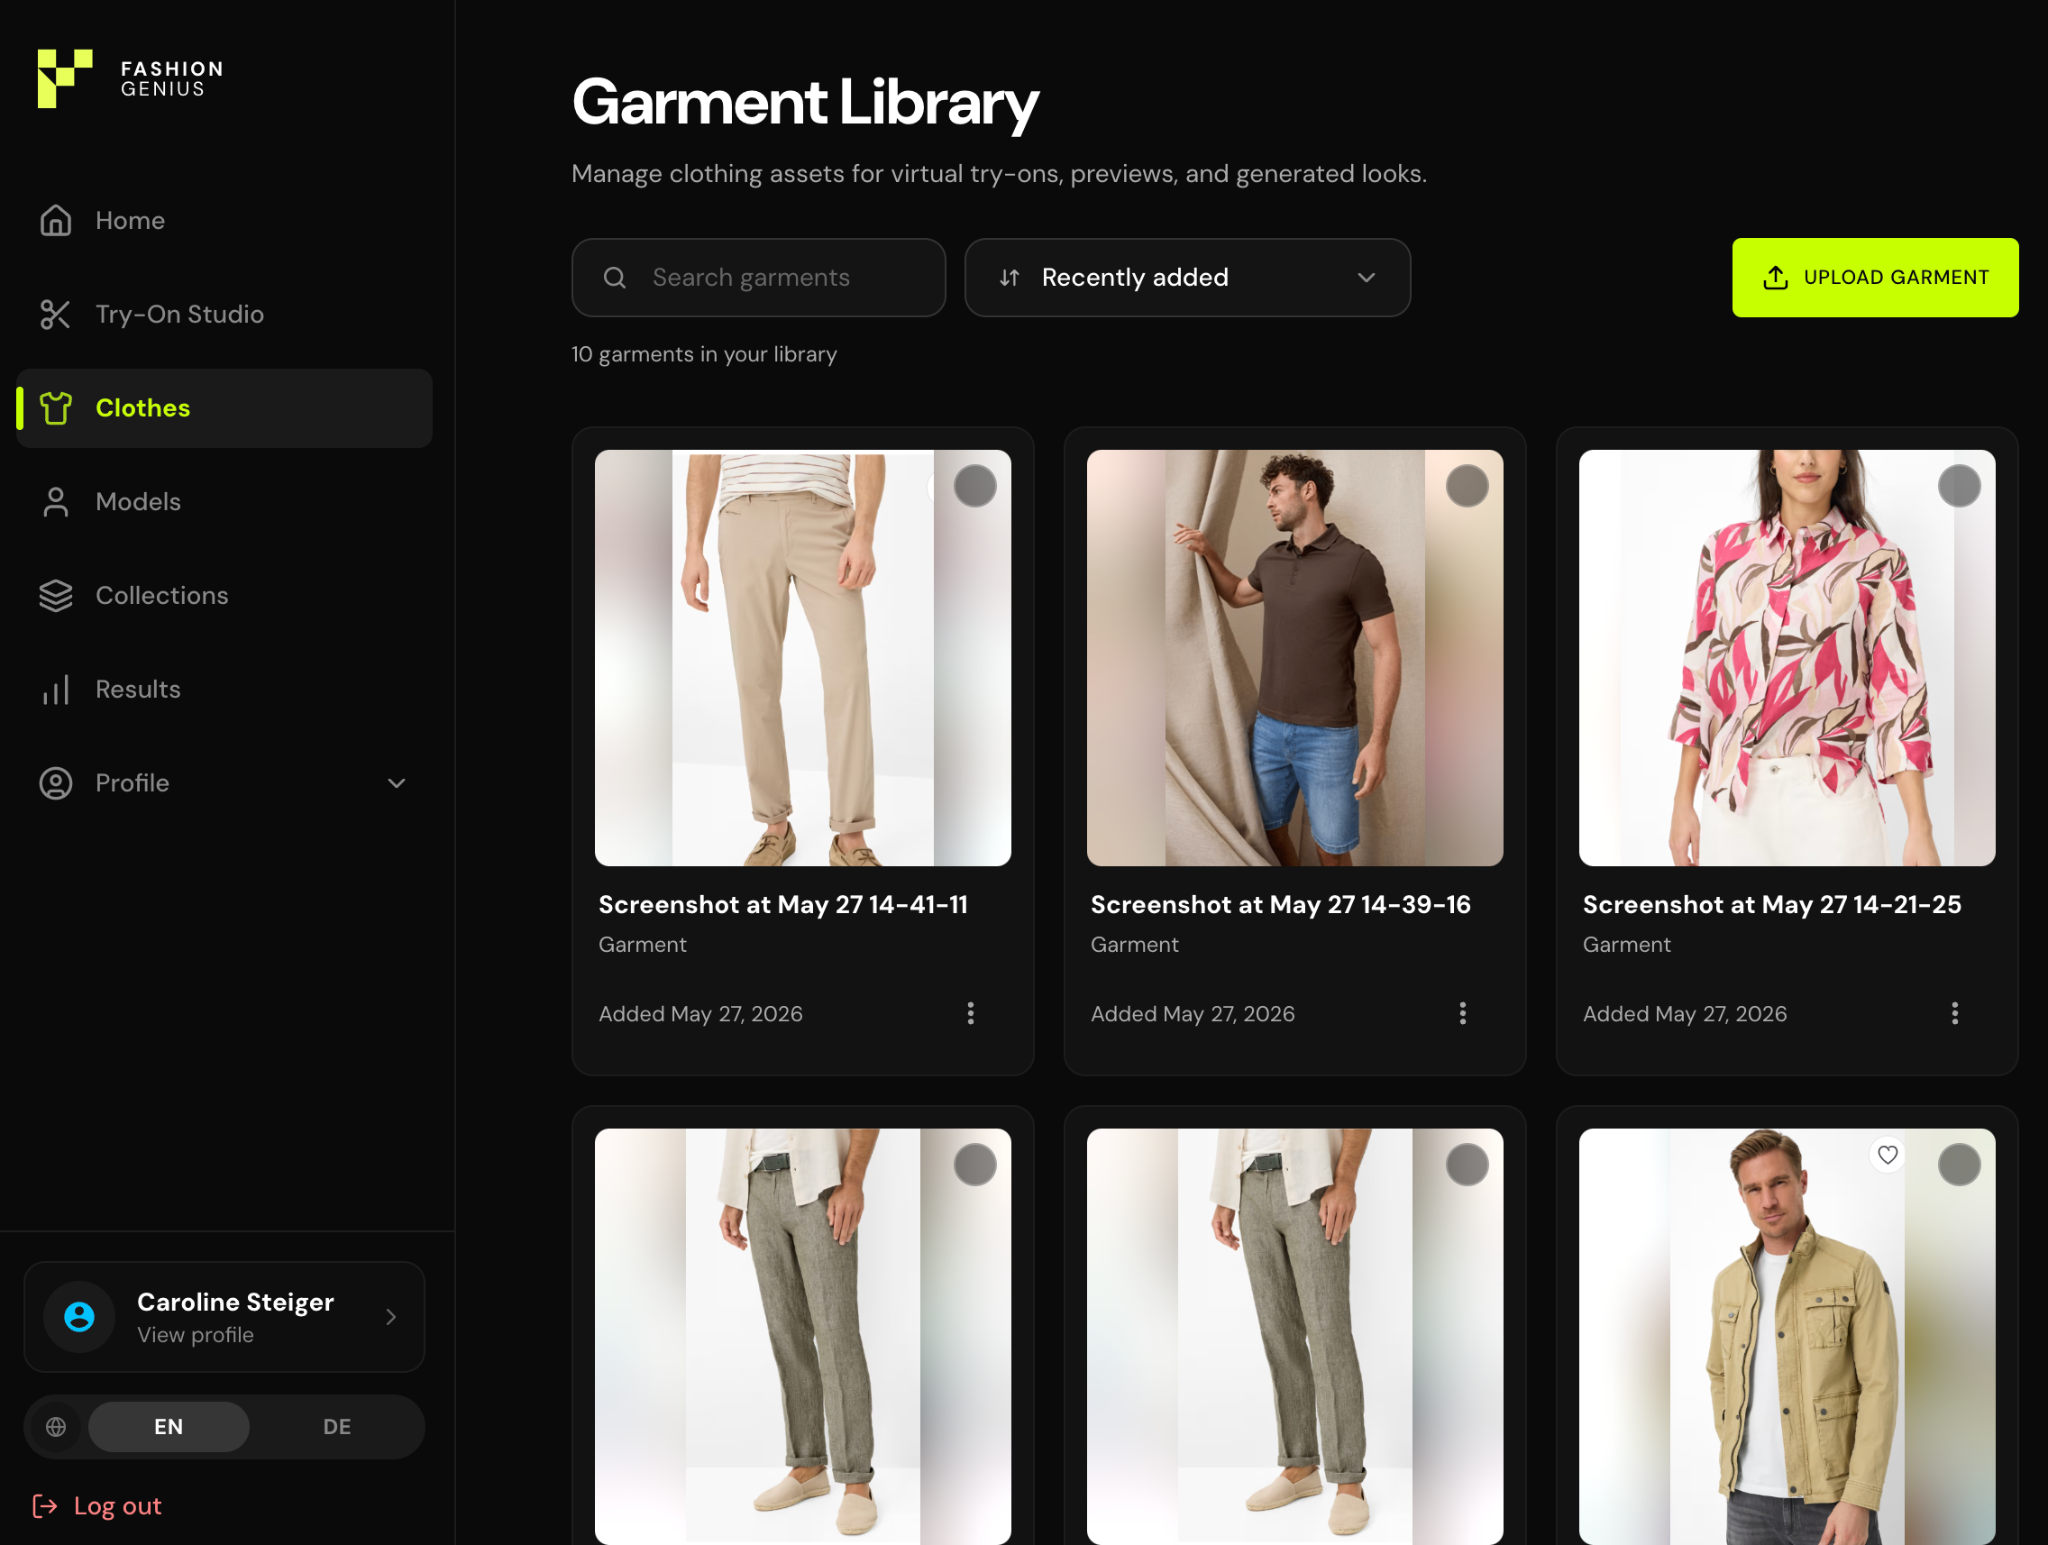This screenshot has width=2048, height=1545.
Task: Select the 14-21-25 garment's circle checkbox
Action: point(1959,486)
